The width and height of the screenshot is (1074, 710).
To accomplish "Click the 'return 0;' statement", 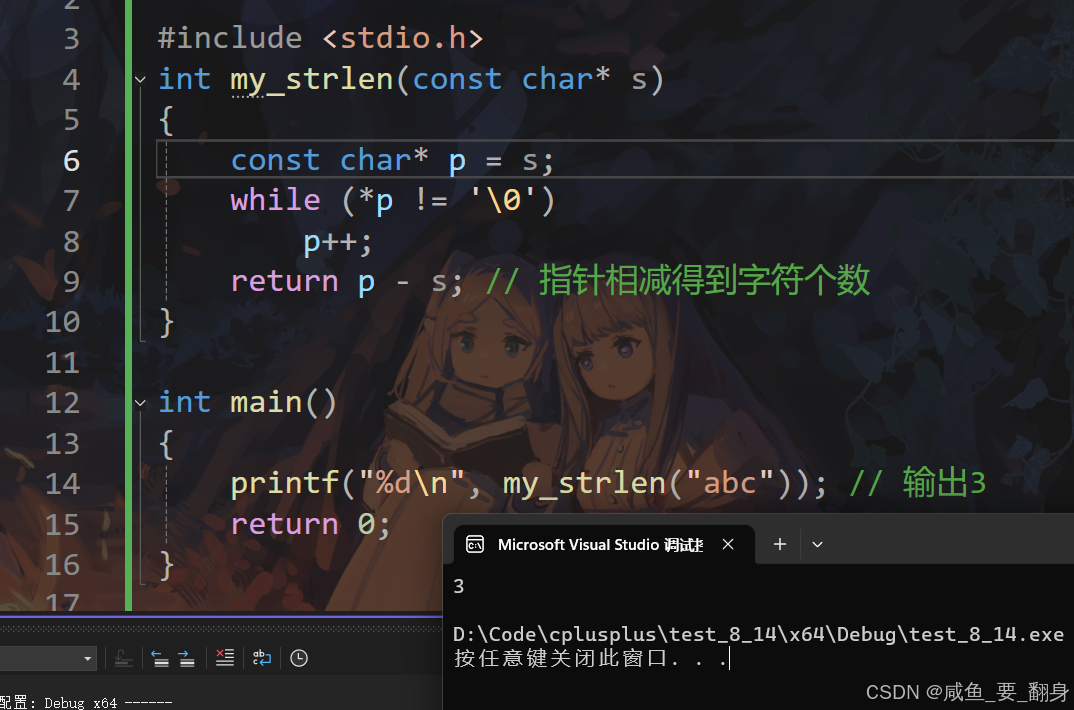I will coord(310,524).
